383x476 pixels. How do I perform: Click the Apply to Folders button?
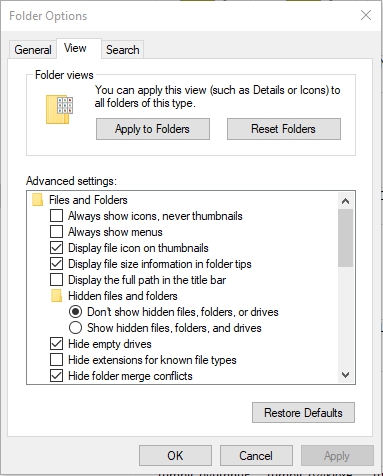pos(153,129)
